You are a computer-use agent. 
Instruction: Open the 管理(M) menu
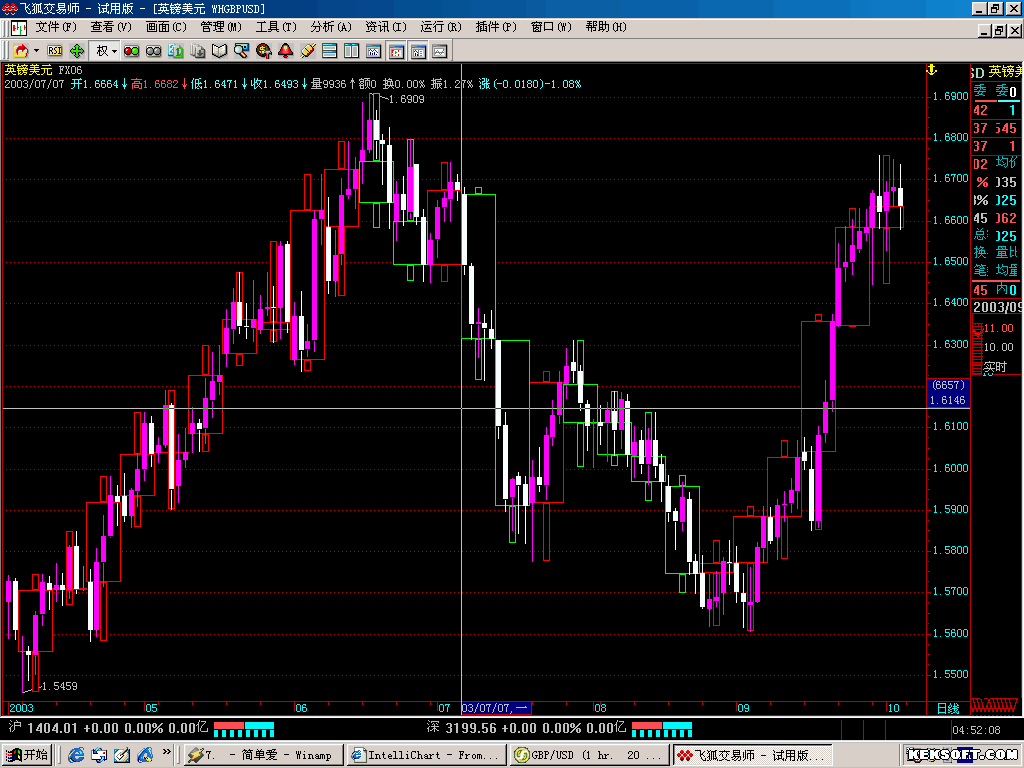(221, 27)
